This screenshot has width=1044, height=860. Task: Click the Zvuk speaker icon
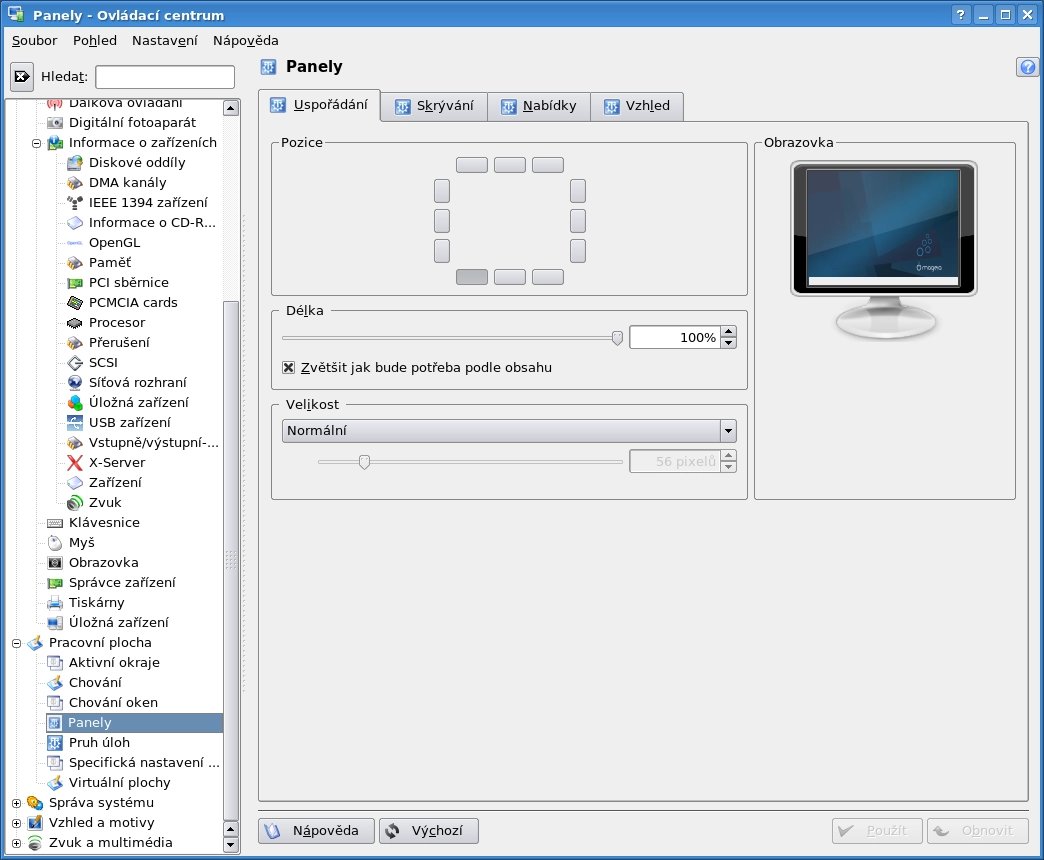coord(75,503)
